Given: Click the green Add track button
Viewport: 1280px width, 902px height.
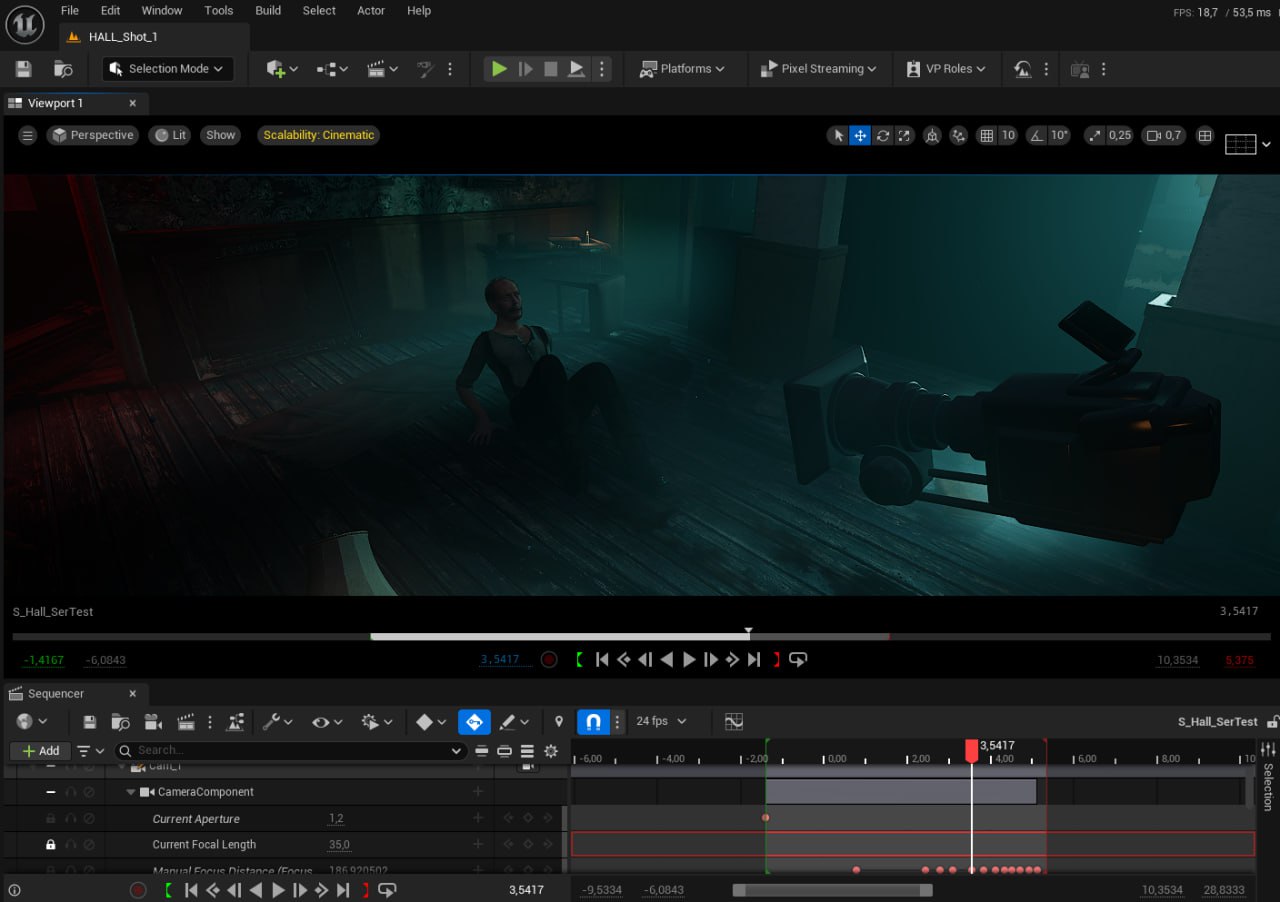Looking at the screenshot, I should click(x=41, y=751).
